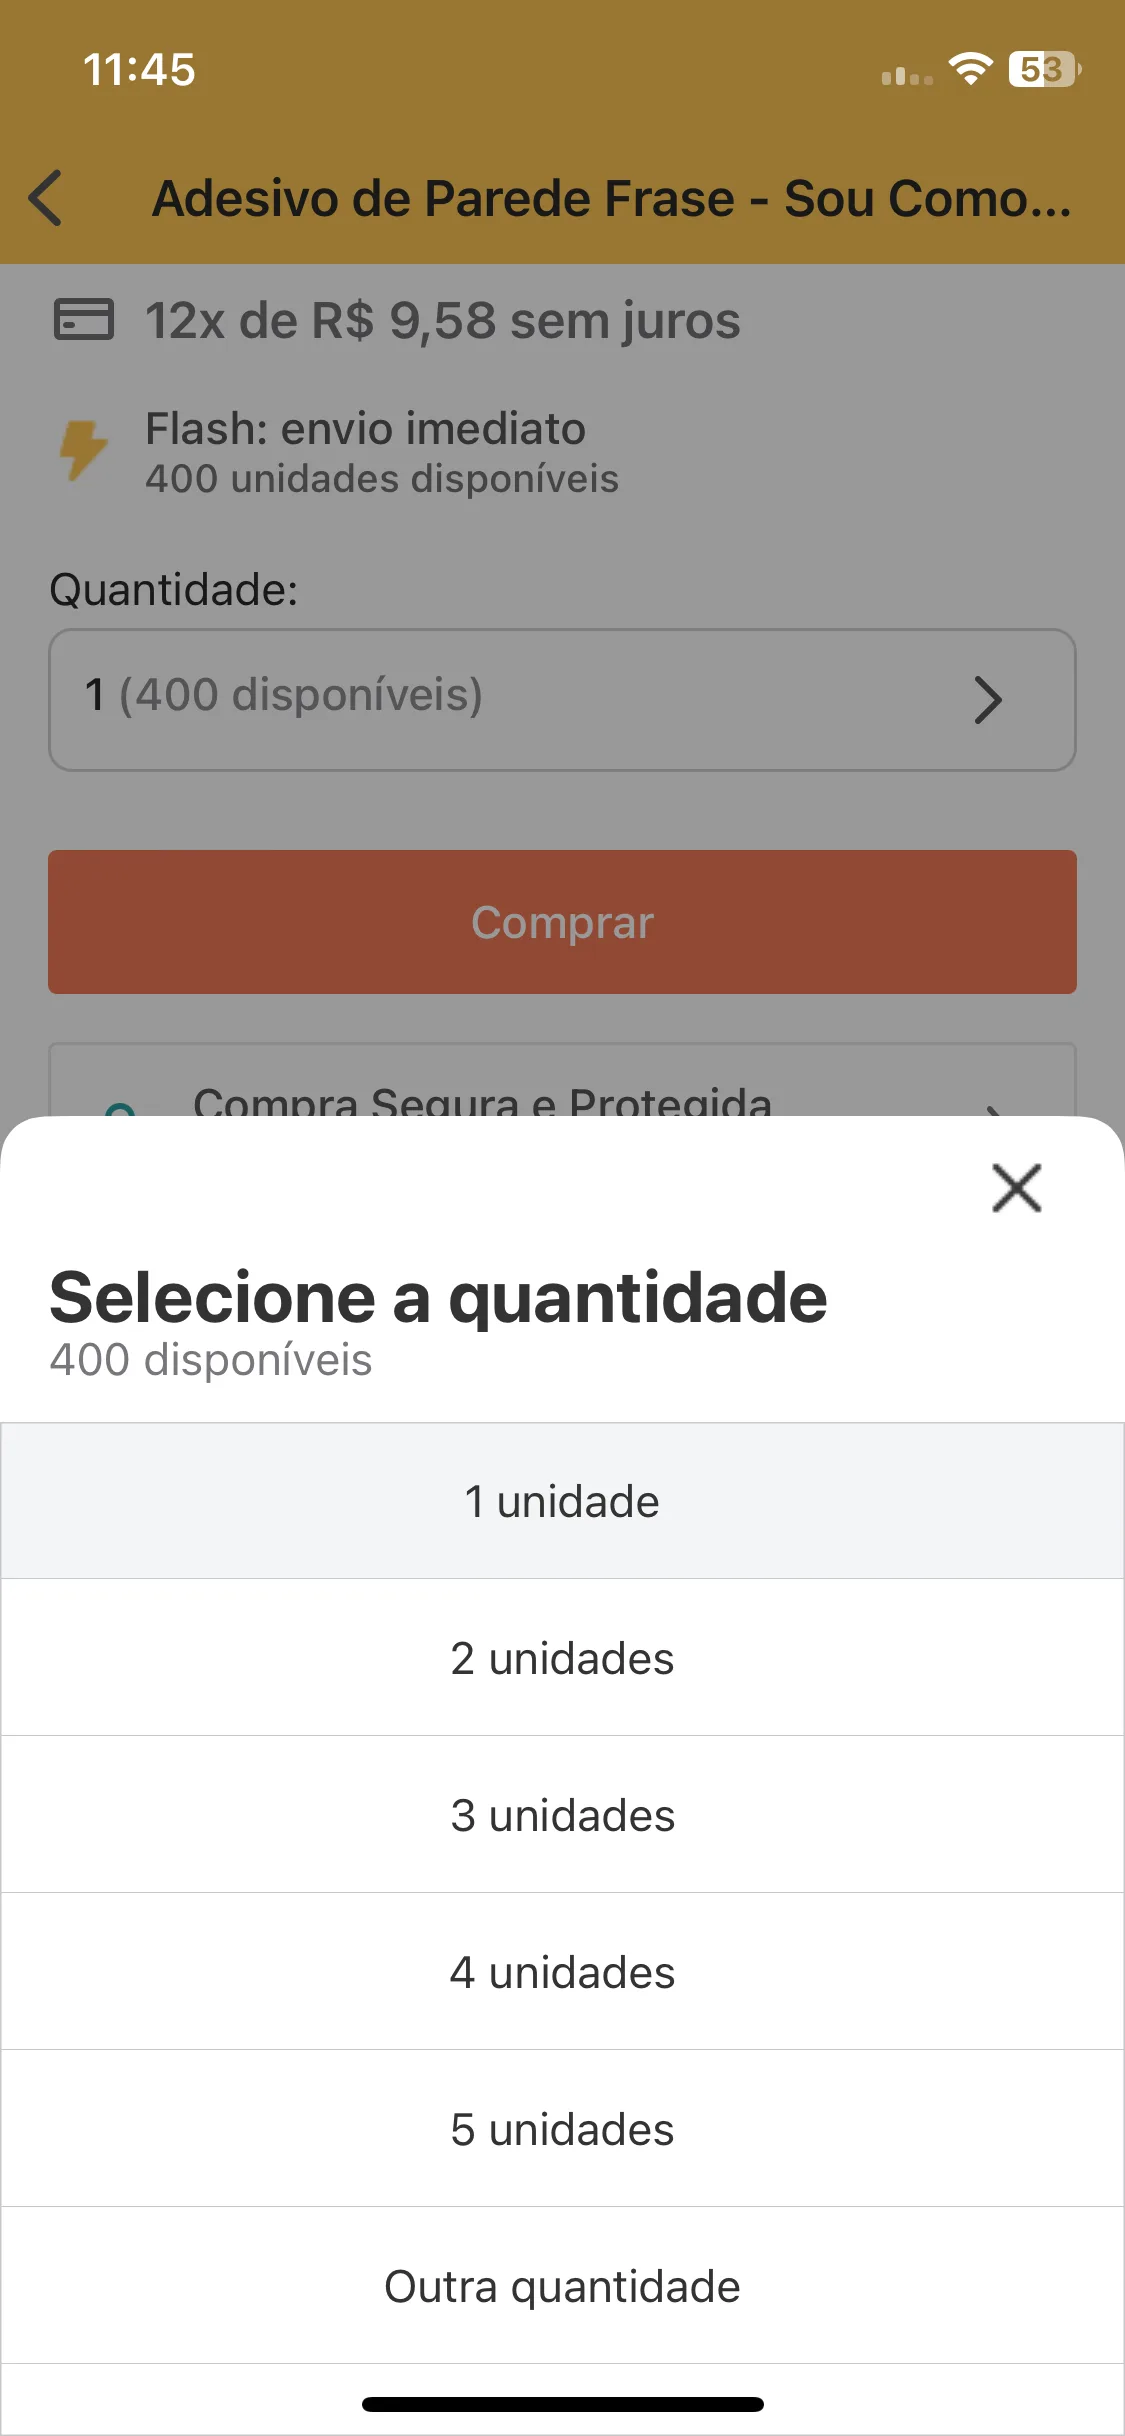This screenshot has height=2436, width=1125.
Task: Tap the 12x de R$ 9,58 installment text
Action: point(443,321)
